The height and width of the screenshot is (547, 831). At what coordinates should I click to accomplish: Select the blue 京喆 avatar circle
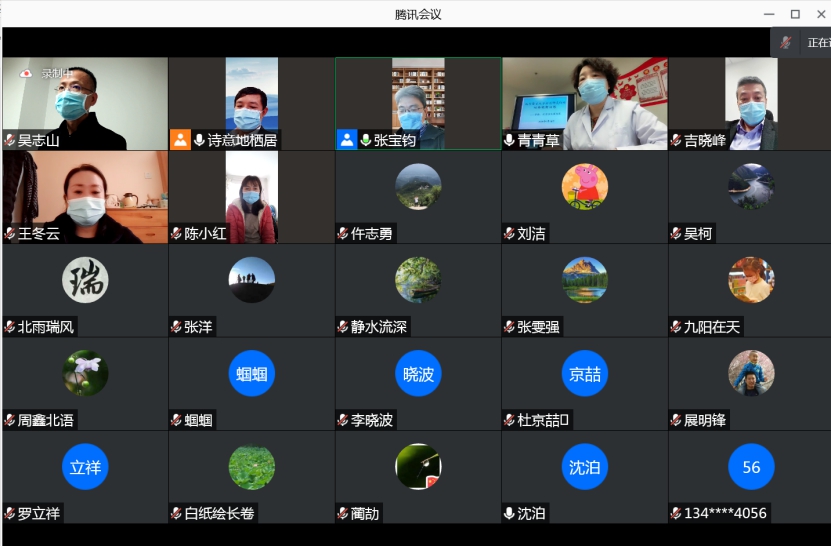tap(584, 374)
